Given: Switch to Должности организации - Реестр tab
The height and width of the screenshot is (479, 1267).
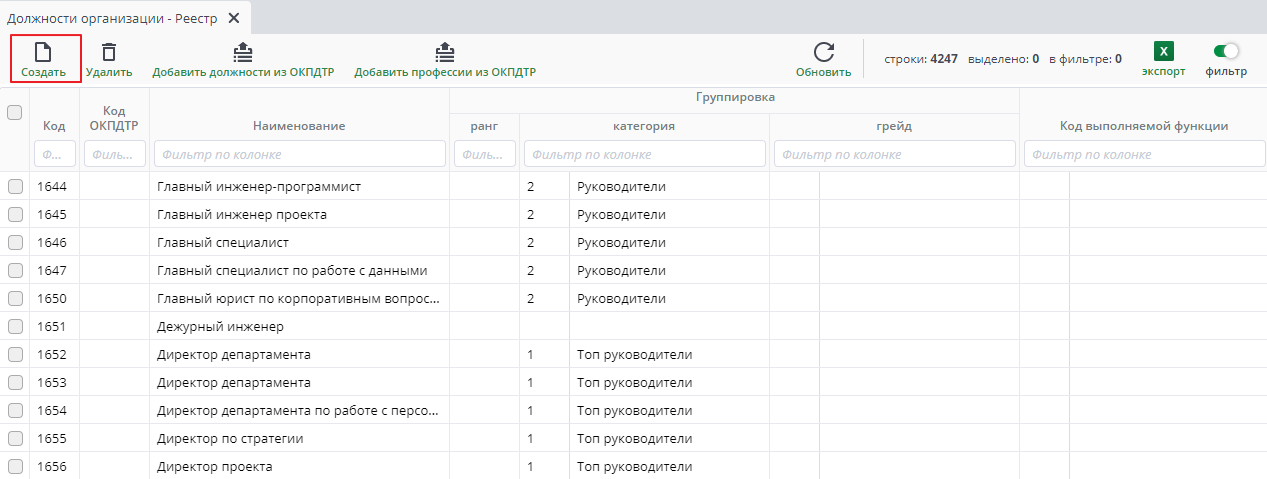Looking at the screenshot, I should click(x=112, y=18).
